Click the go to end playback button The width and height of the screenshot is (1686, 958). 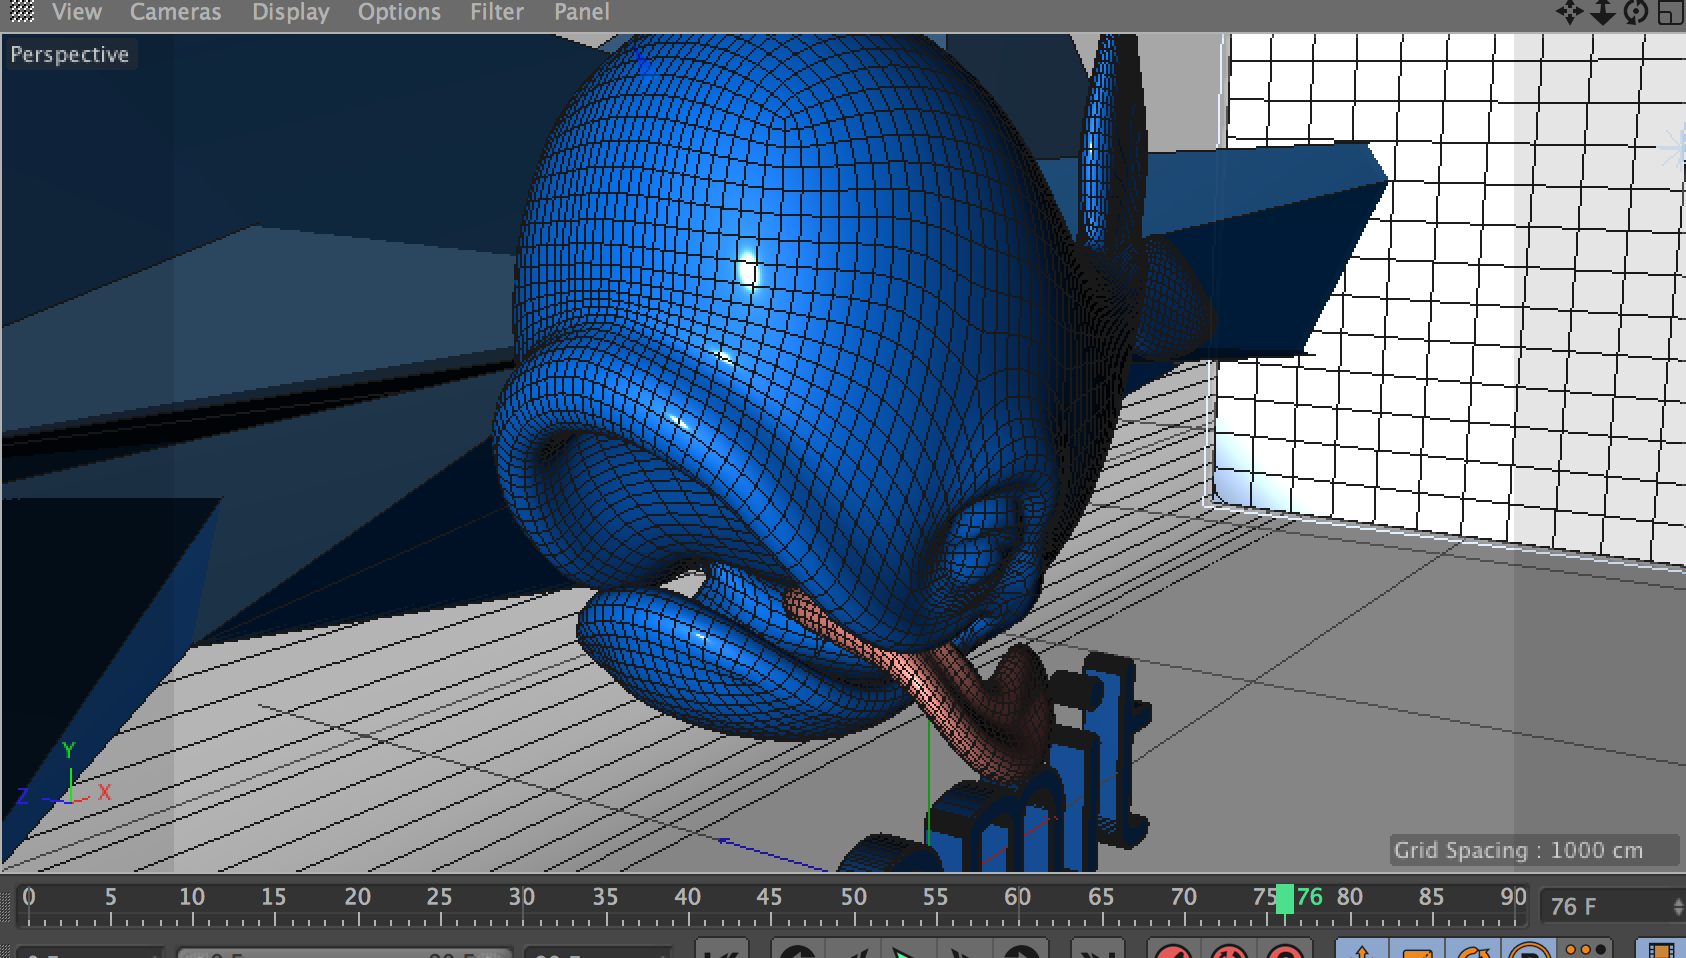(x=1097, y=948)
